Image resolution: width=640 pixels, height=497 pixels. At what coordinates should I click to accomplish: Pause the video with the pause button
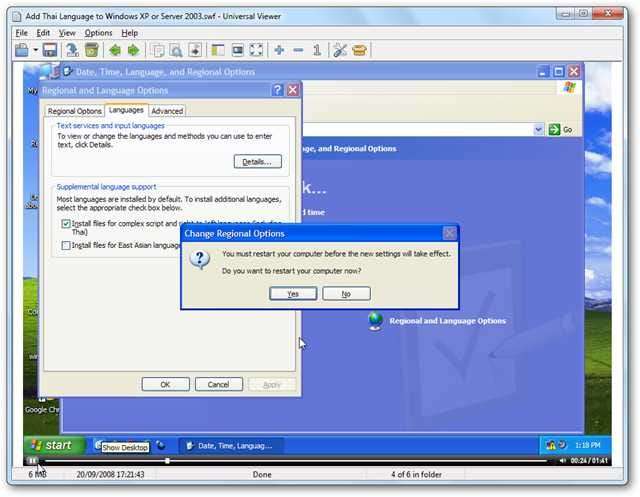pos(32,460)
